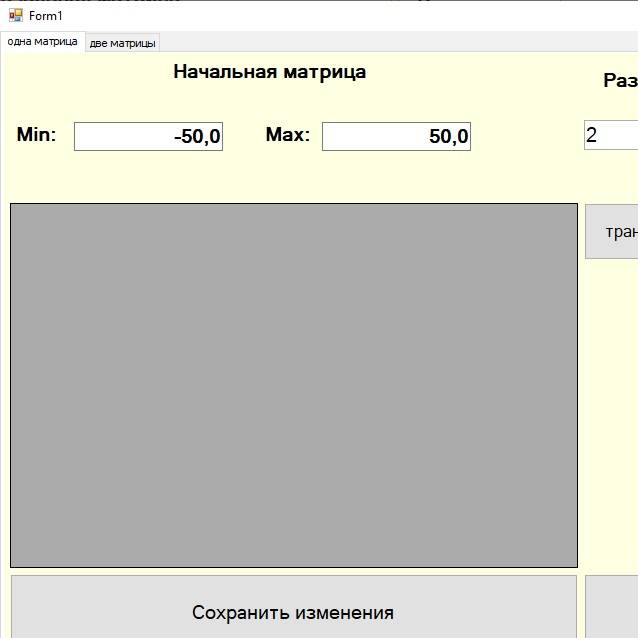Click the partially visible 'тран' button
The width and height of the screenshot is (638, 638).
click(612, 231)
